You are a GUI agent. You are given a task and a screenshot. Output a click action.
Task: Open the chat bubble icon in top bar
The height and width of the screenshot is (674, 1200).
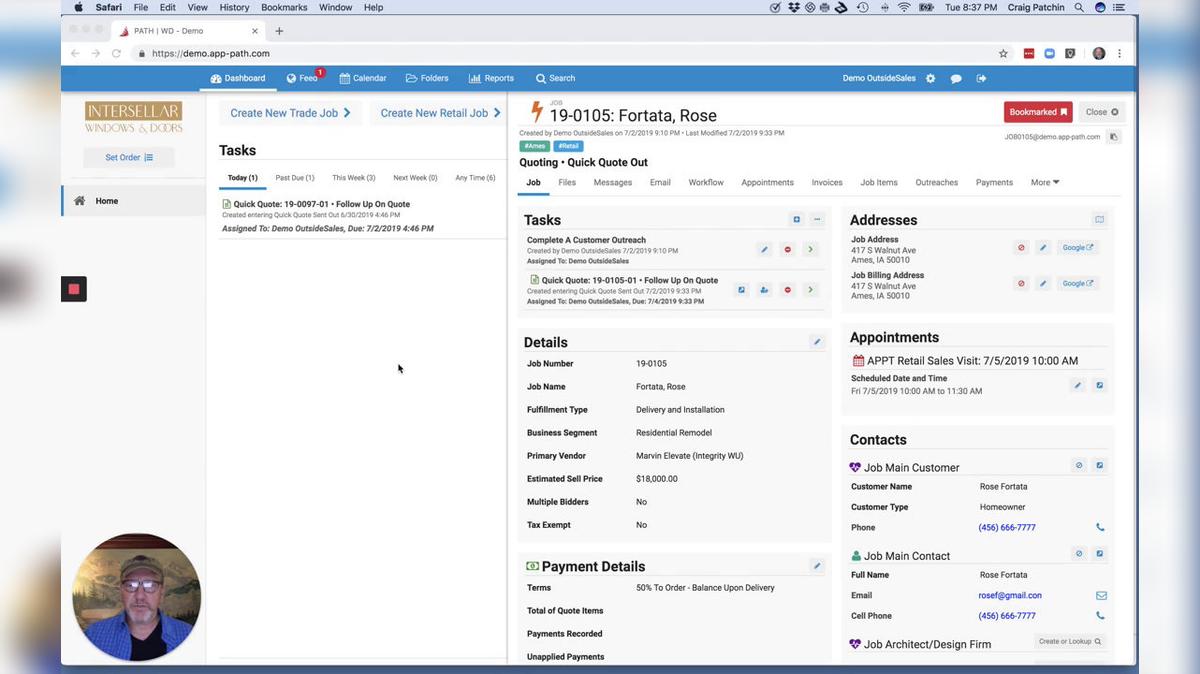tap(956, 78)
